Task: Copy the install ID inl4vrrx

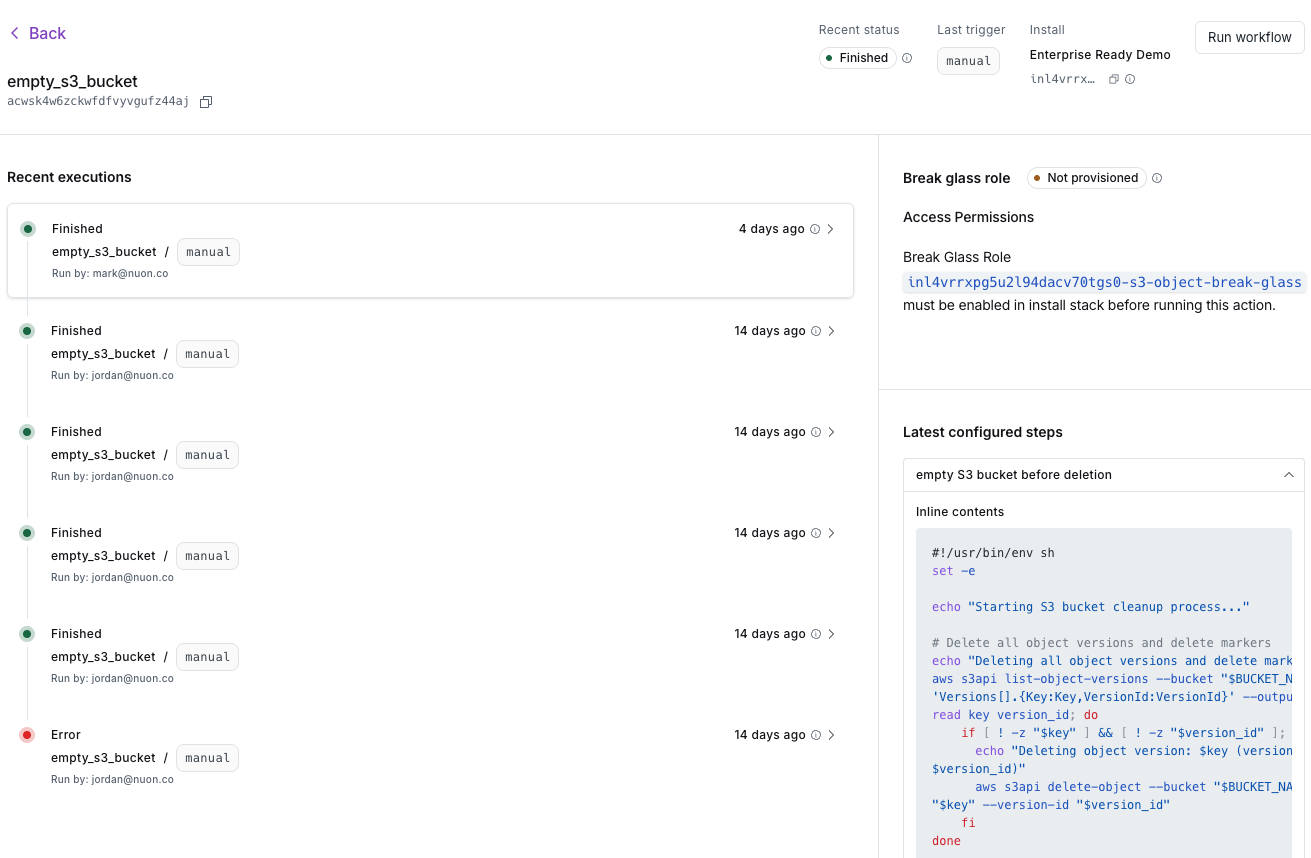Action: (x=1114, y=79)
